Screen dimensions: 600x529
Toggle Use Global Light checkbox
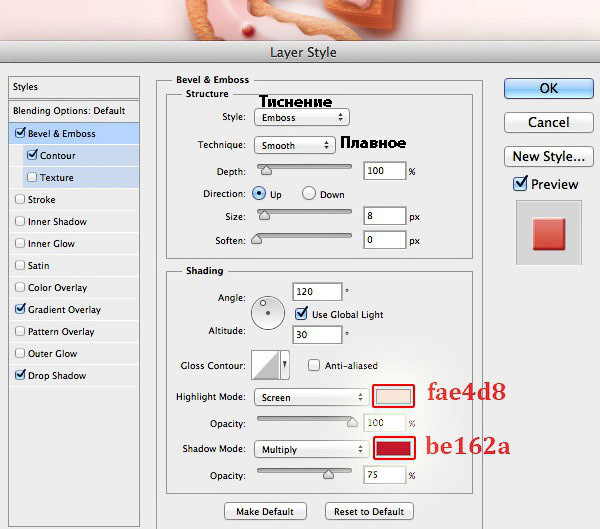coord(301,313)
